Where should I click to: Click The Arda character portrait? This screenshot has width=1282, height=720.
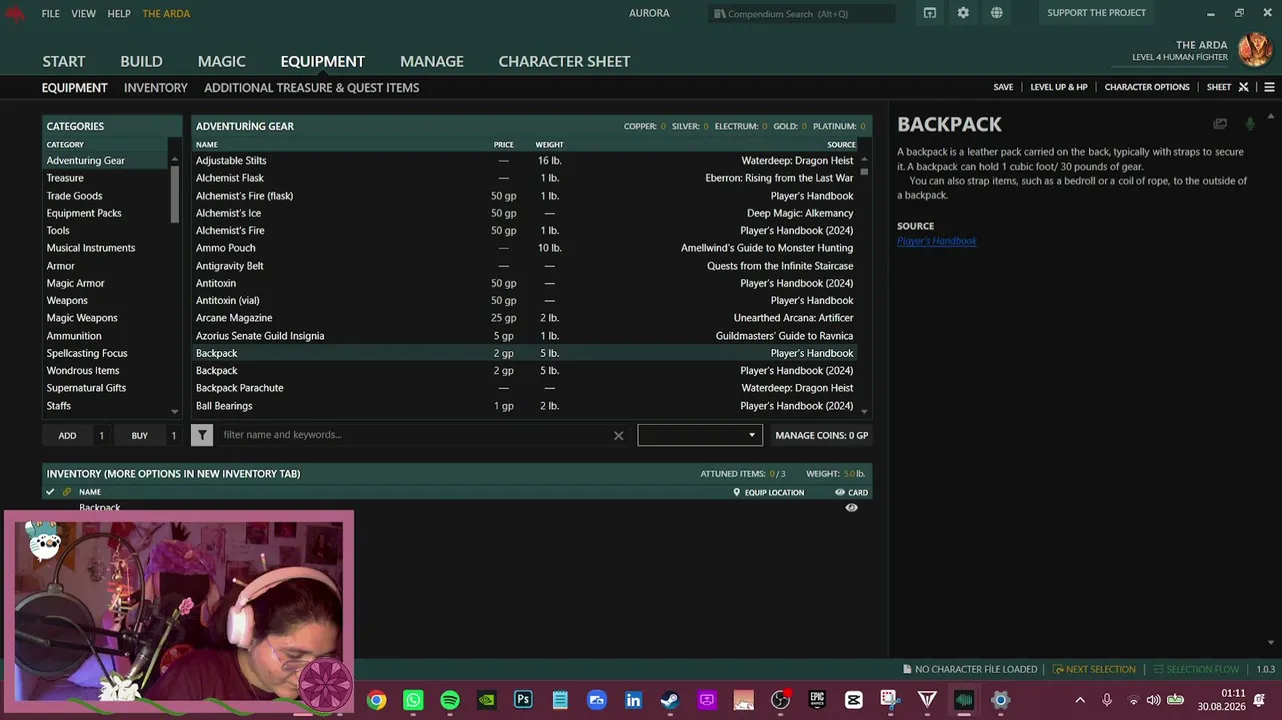coord(1255,50)
